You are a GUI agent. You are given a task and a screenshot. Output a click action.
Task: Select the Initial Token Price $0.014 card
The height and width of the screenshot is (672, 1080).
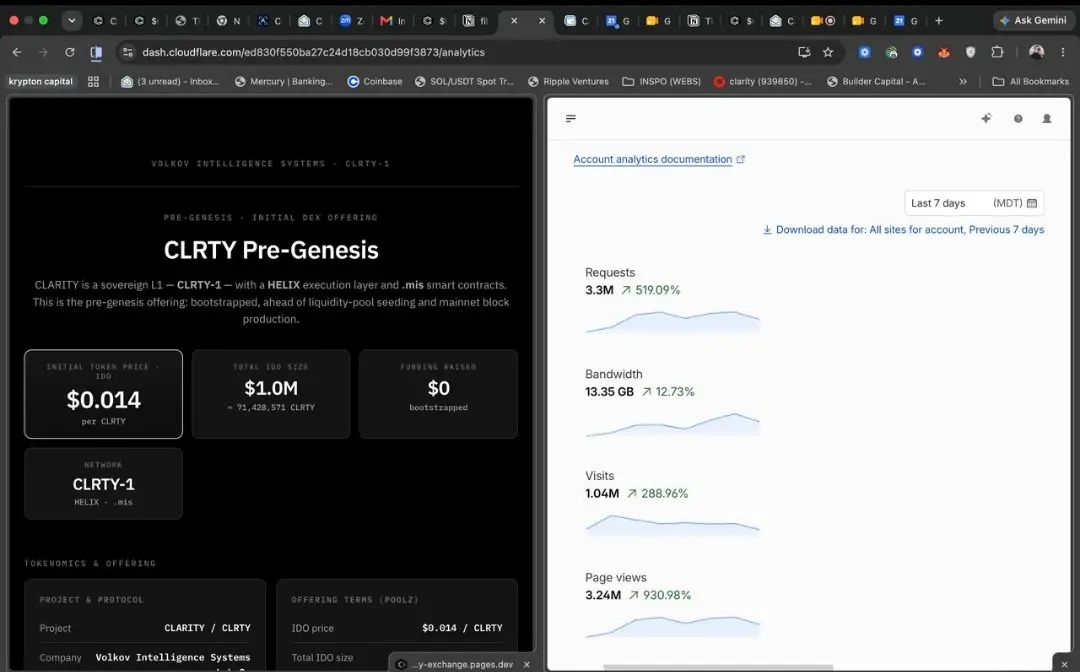click(103, 394)
